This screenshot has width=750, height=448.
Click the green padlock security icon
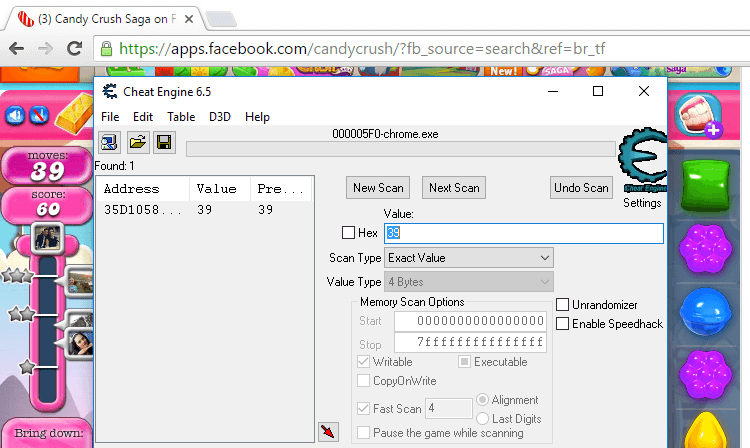106,48
